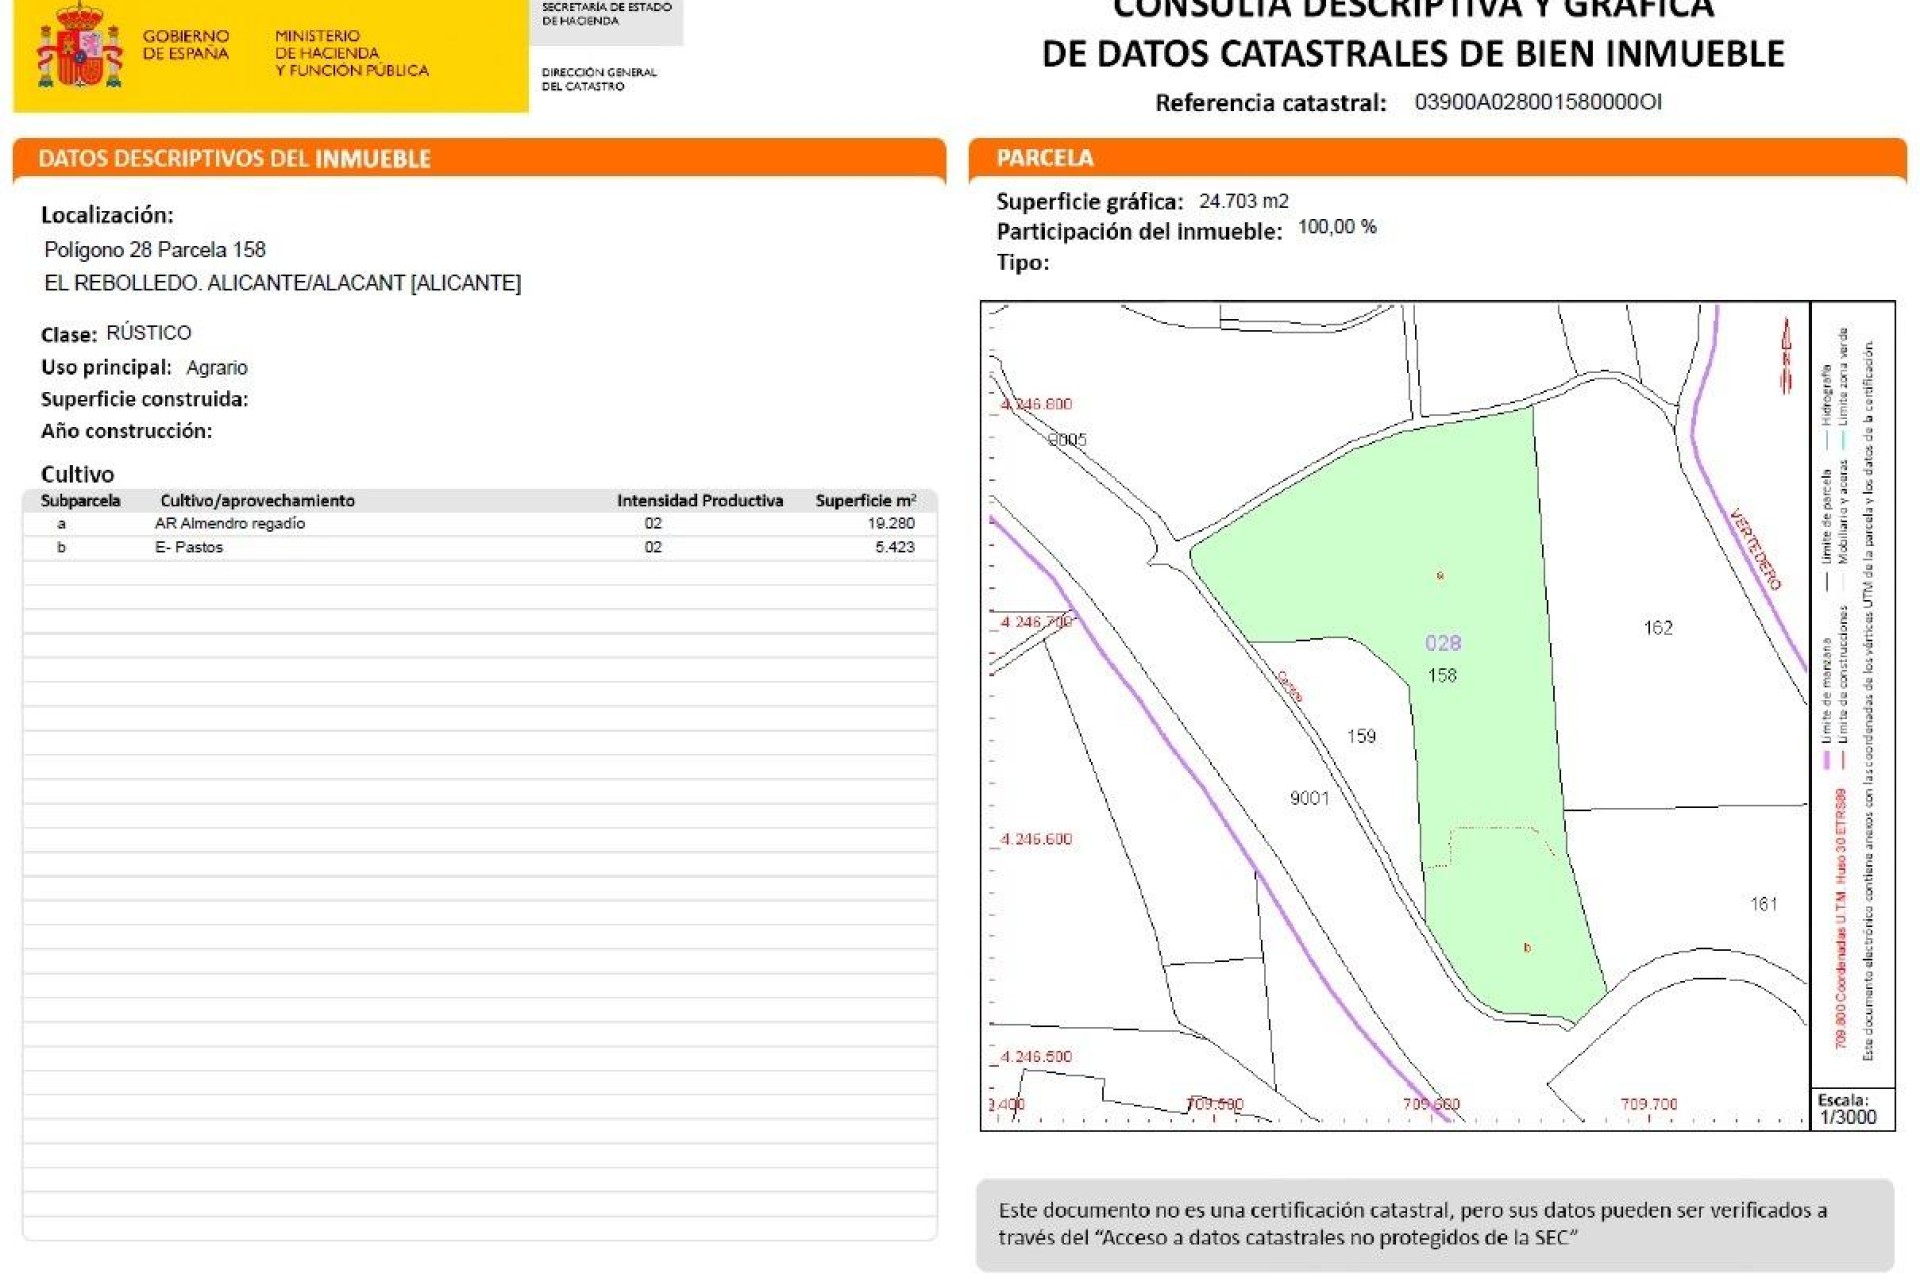1920x1280 pixels.
Task: Click the 4.246.600 coordinate label
Action: click(1036, 839)
